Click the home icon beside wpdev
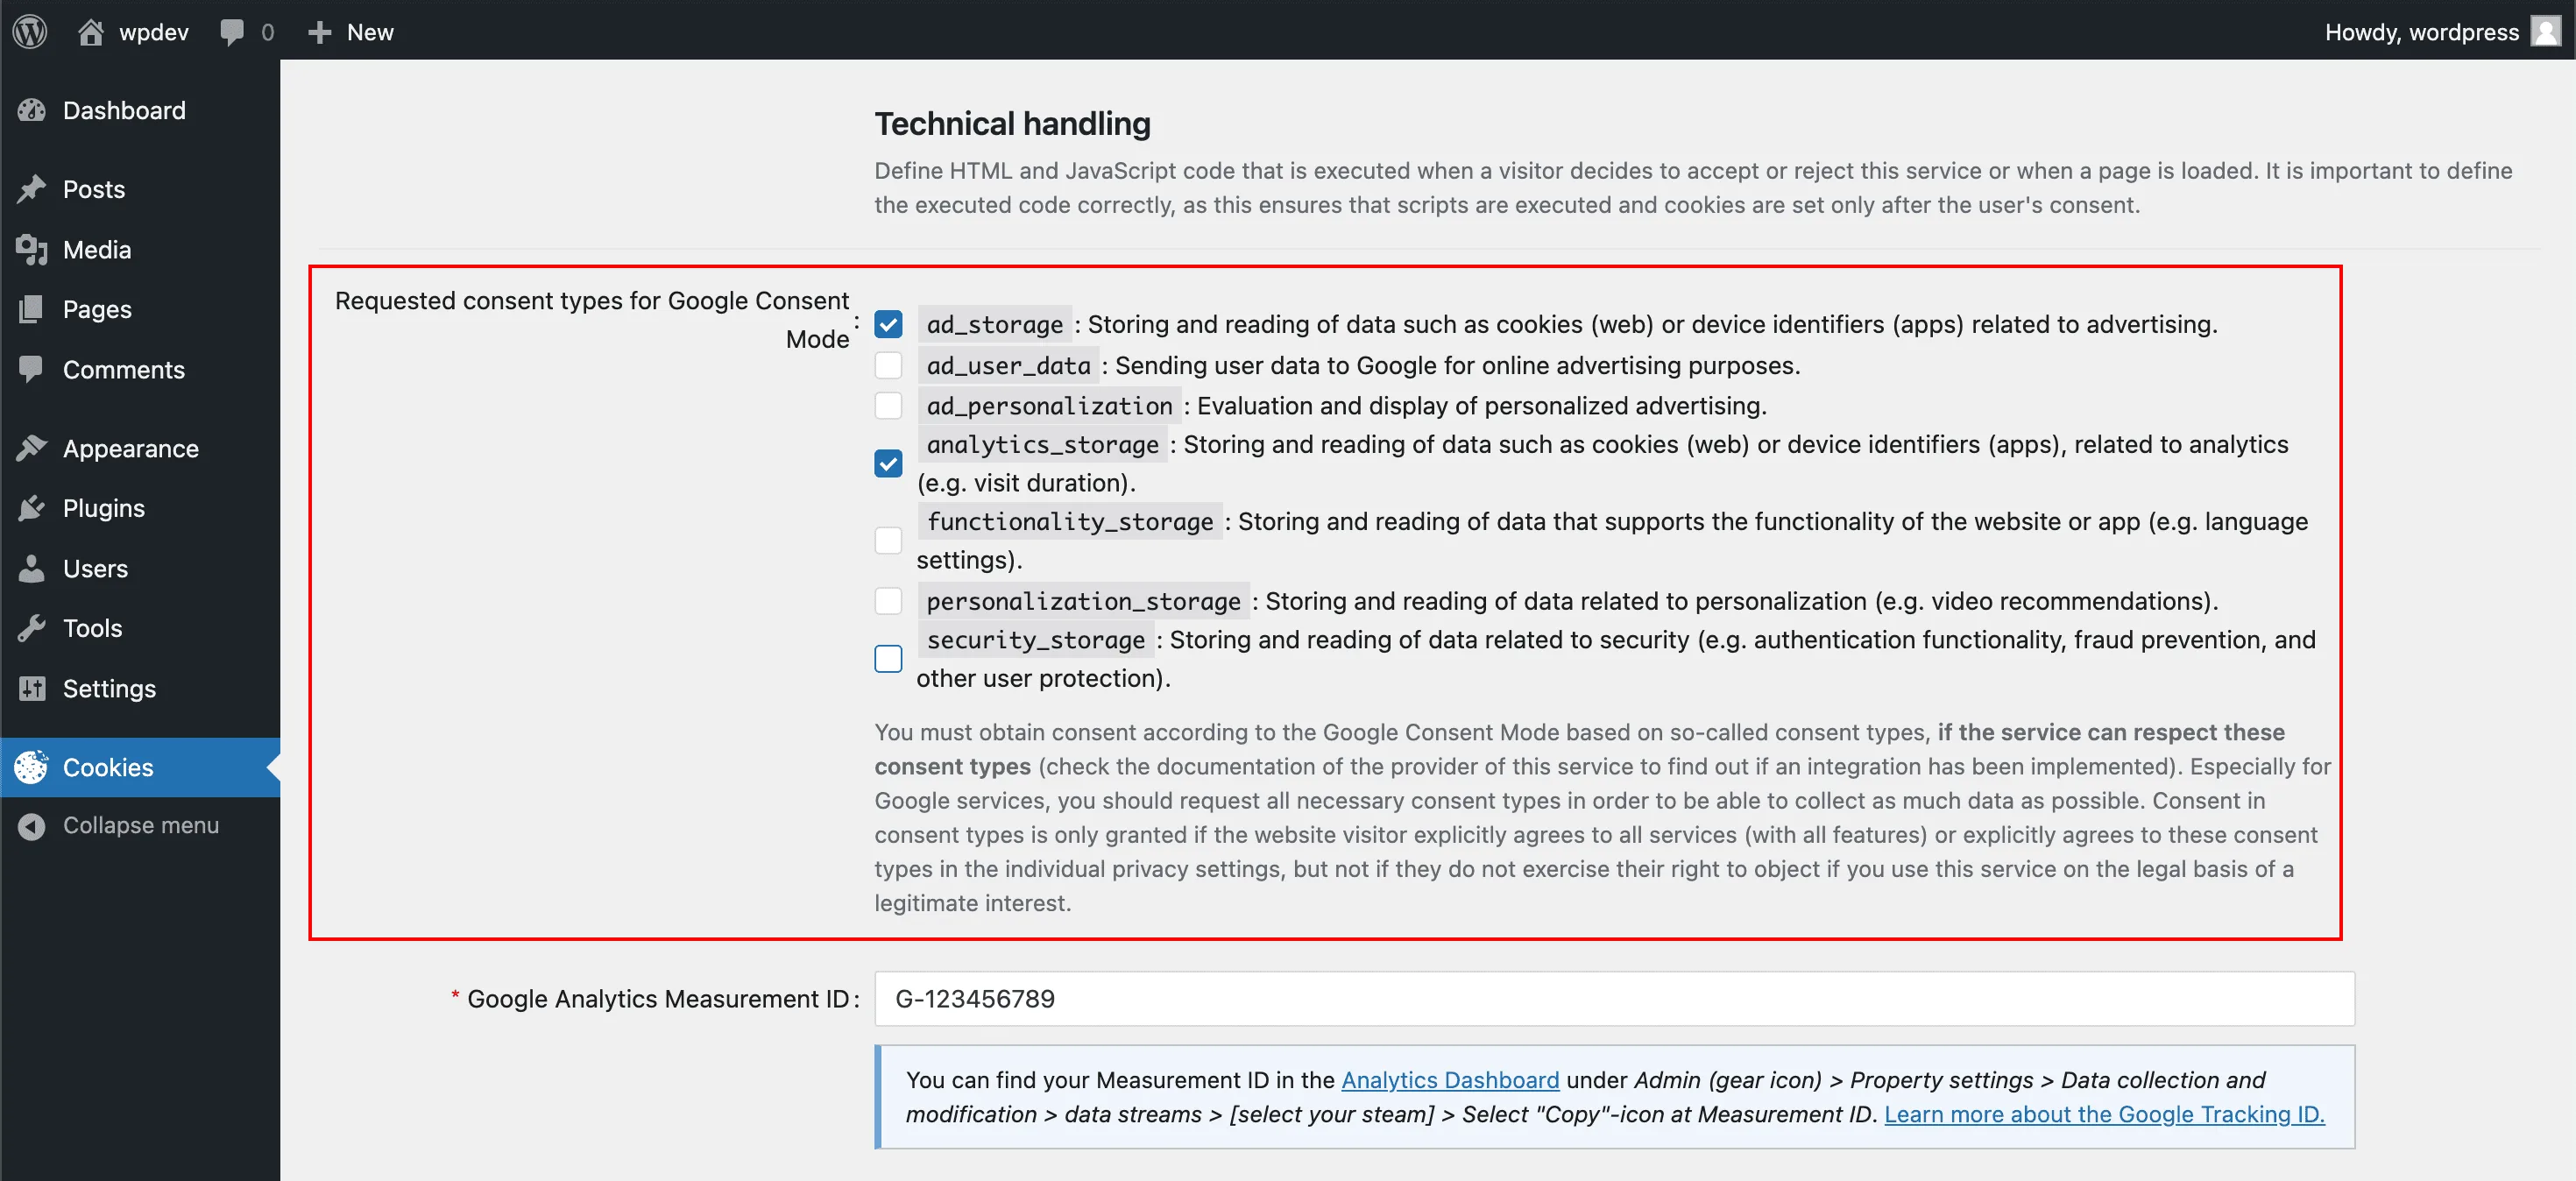The height and width of the screenshot is (1181, 2576). click(91, 31)
